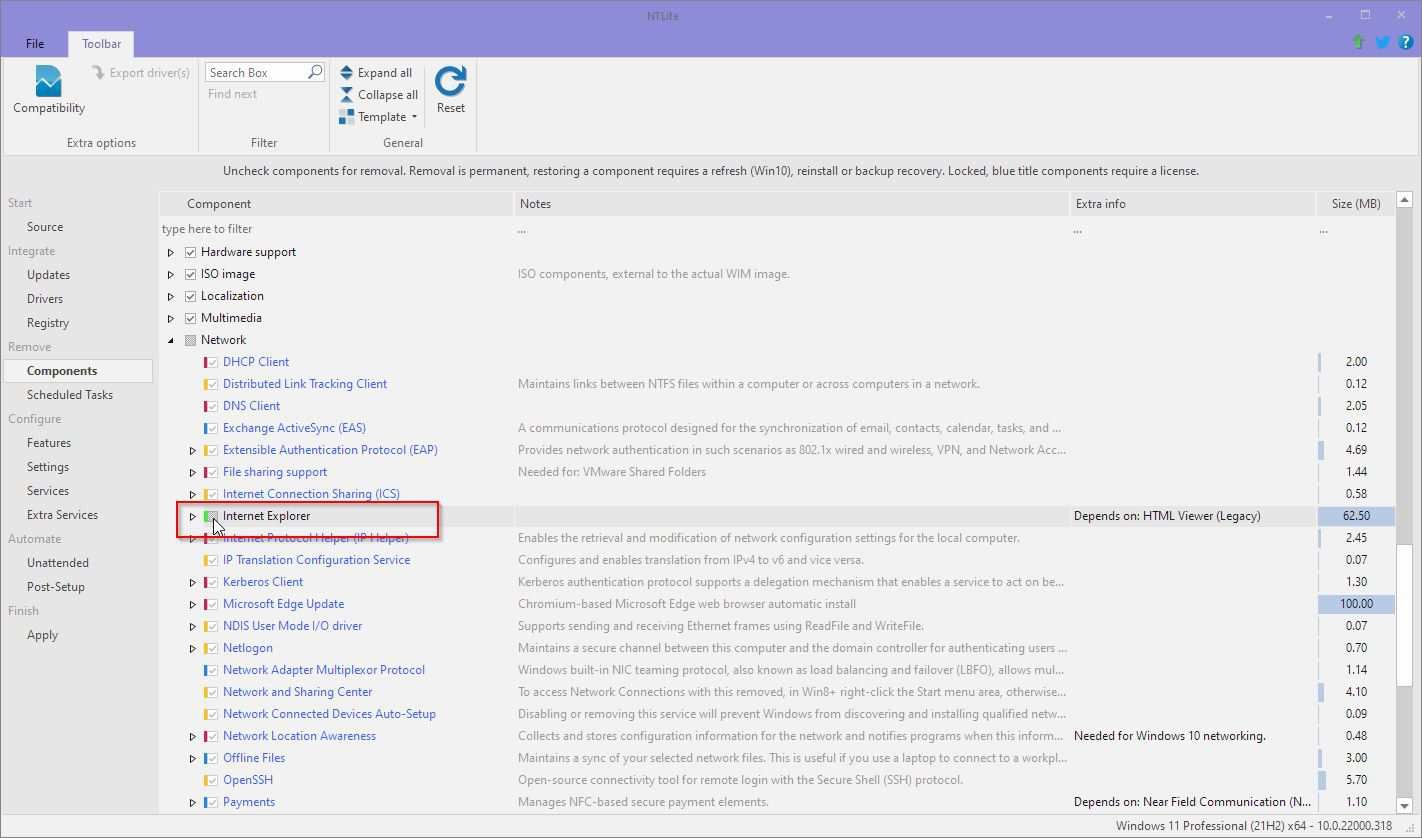Click the Extra info column header
Image resolution: width=1422 pixels, height=838 pixels.
[x=1193, y=203]
